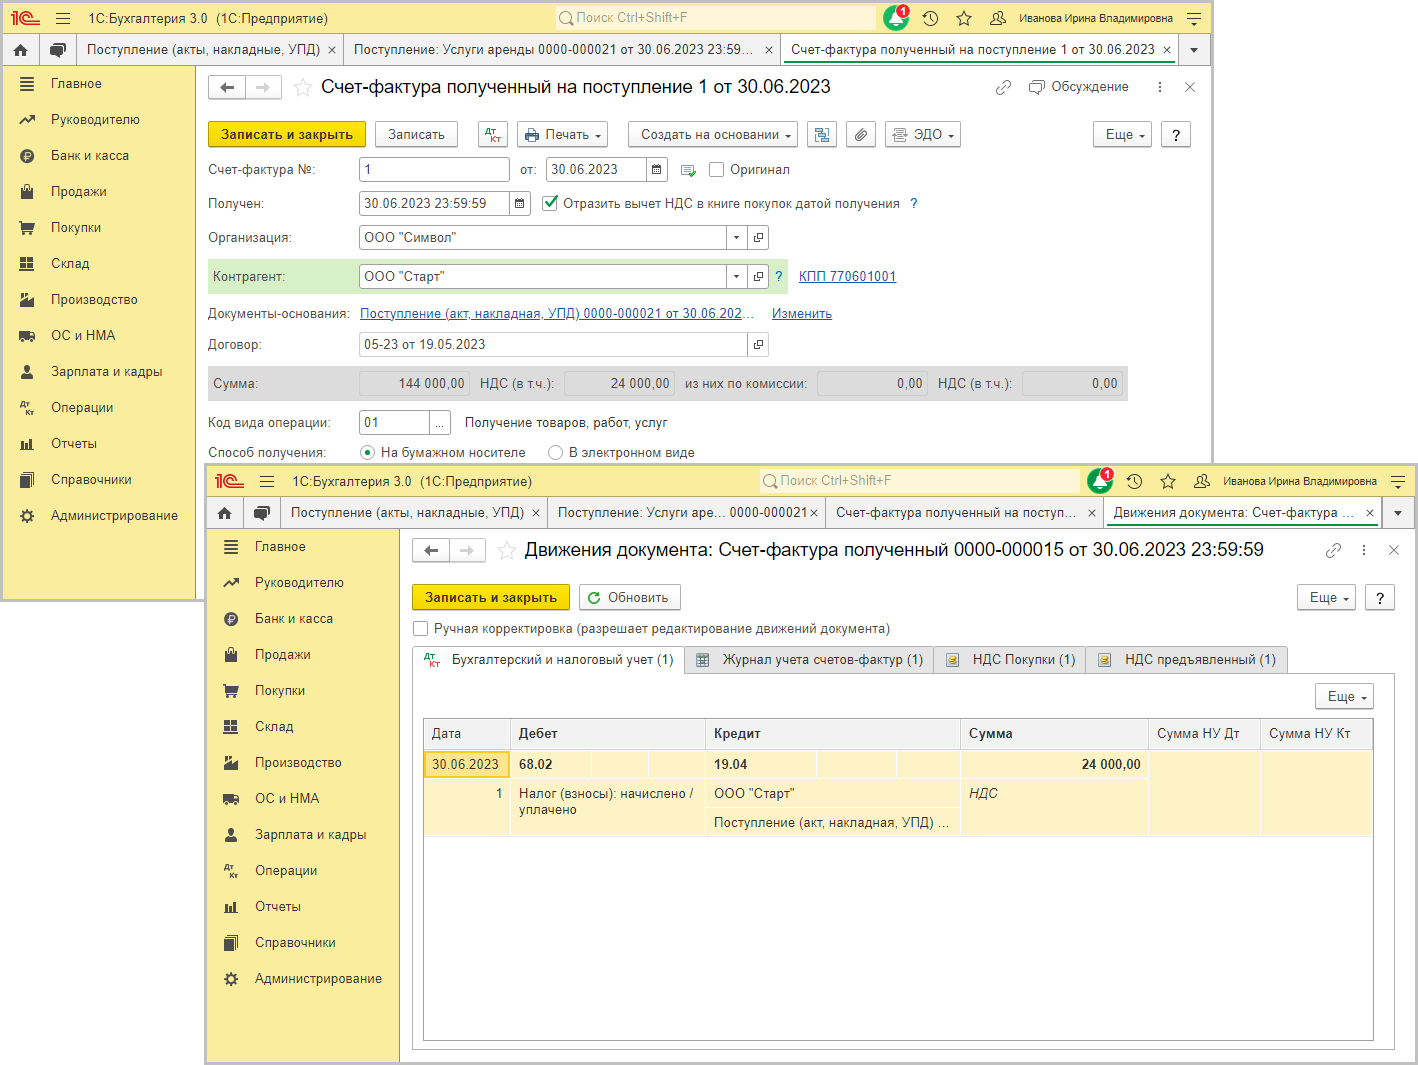Switch to НДС предъявленный tab

[1187, 660]
